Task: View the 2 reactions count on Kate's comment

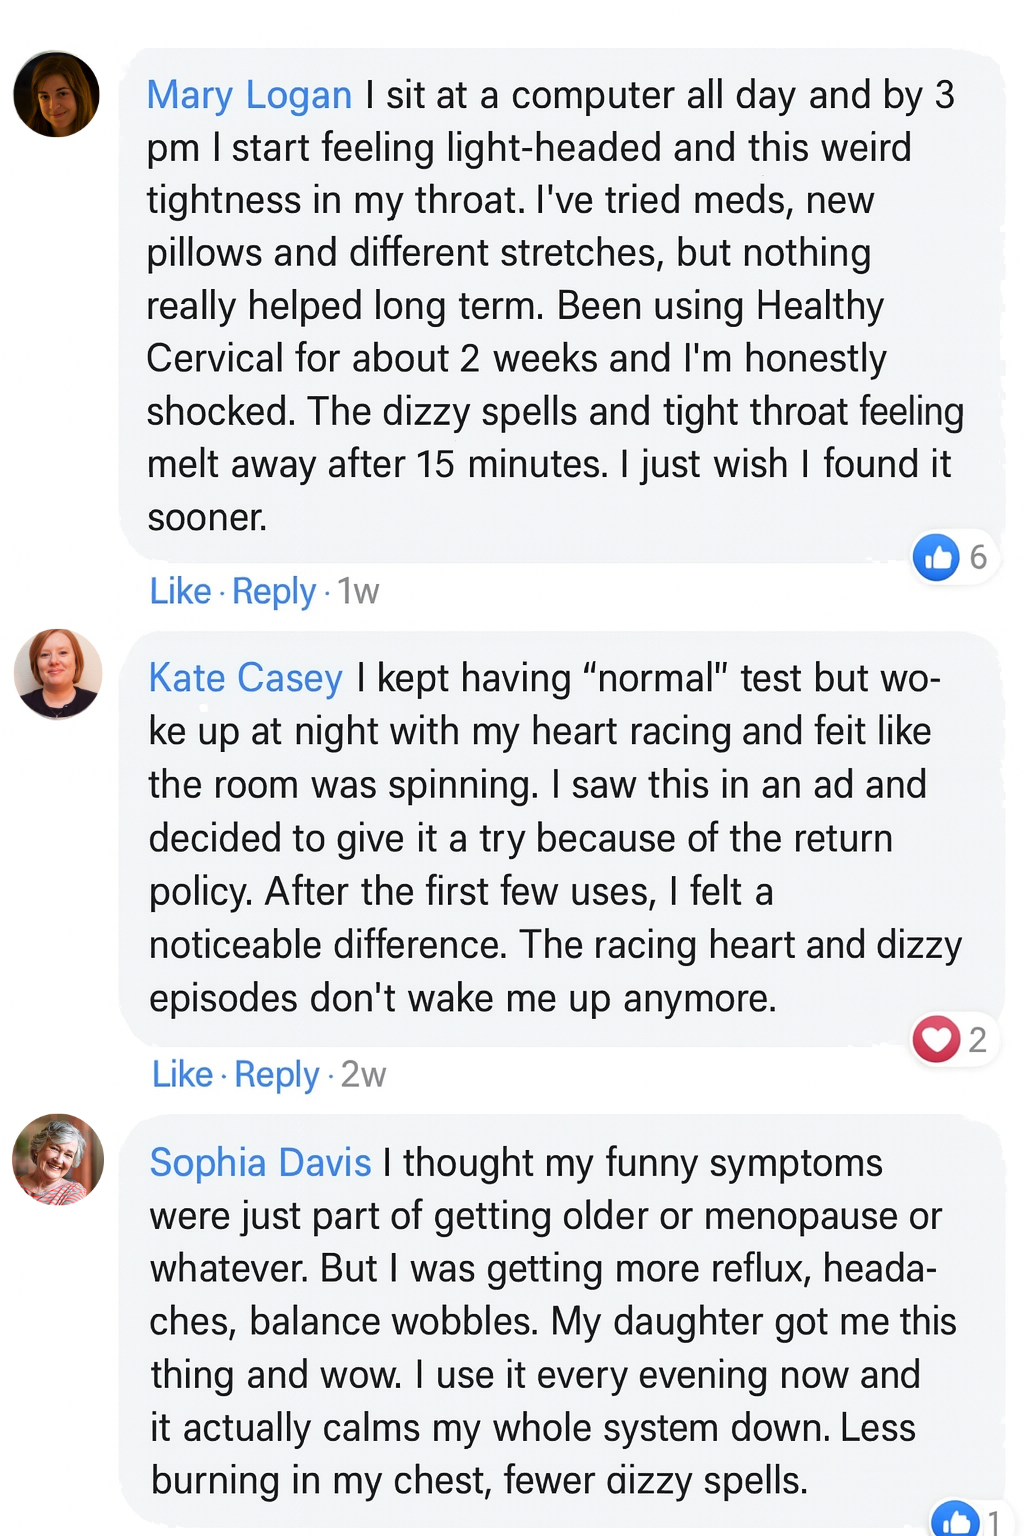Action: 977,1040
